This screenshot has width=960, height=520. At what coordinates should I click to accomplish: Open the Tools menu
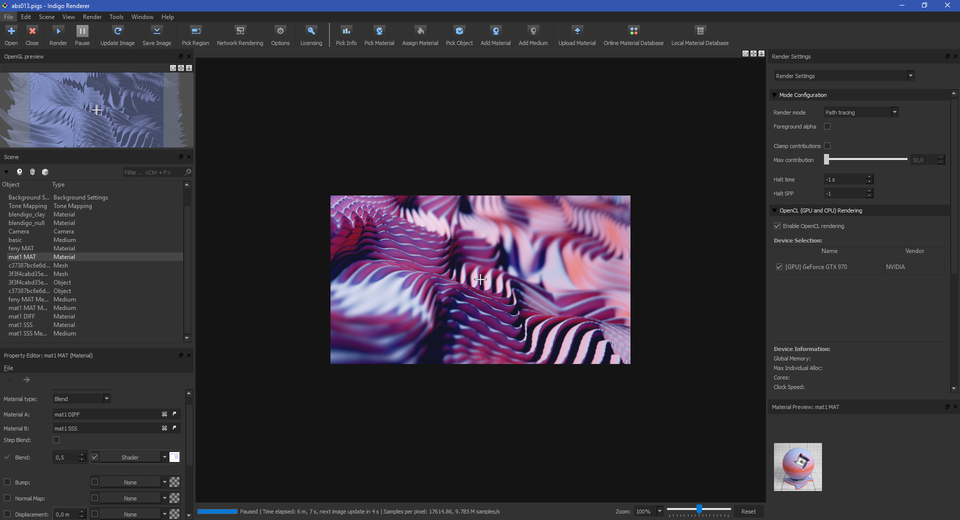(117, 17)
